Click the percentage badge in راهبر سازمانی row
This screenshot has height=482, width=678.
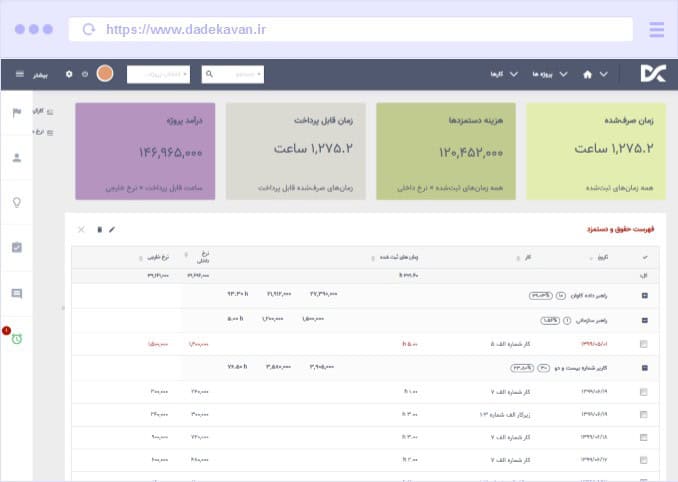(x=550, y=320)
